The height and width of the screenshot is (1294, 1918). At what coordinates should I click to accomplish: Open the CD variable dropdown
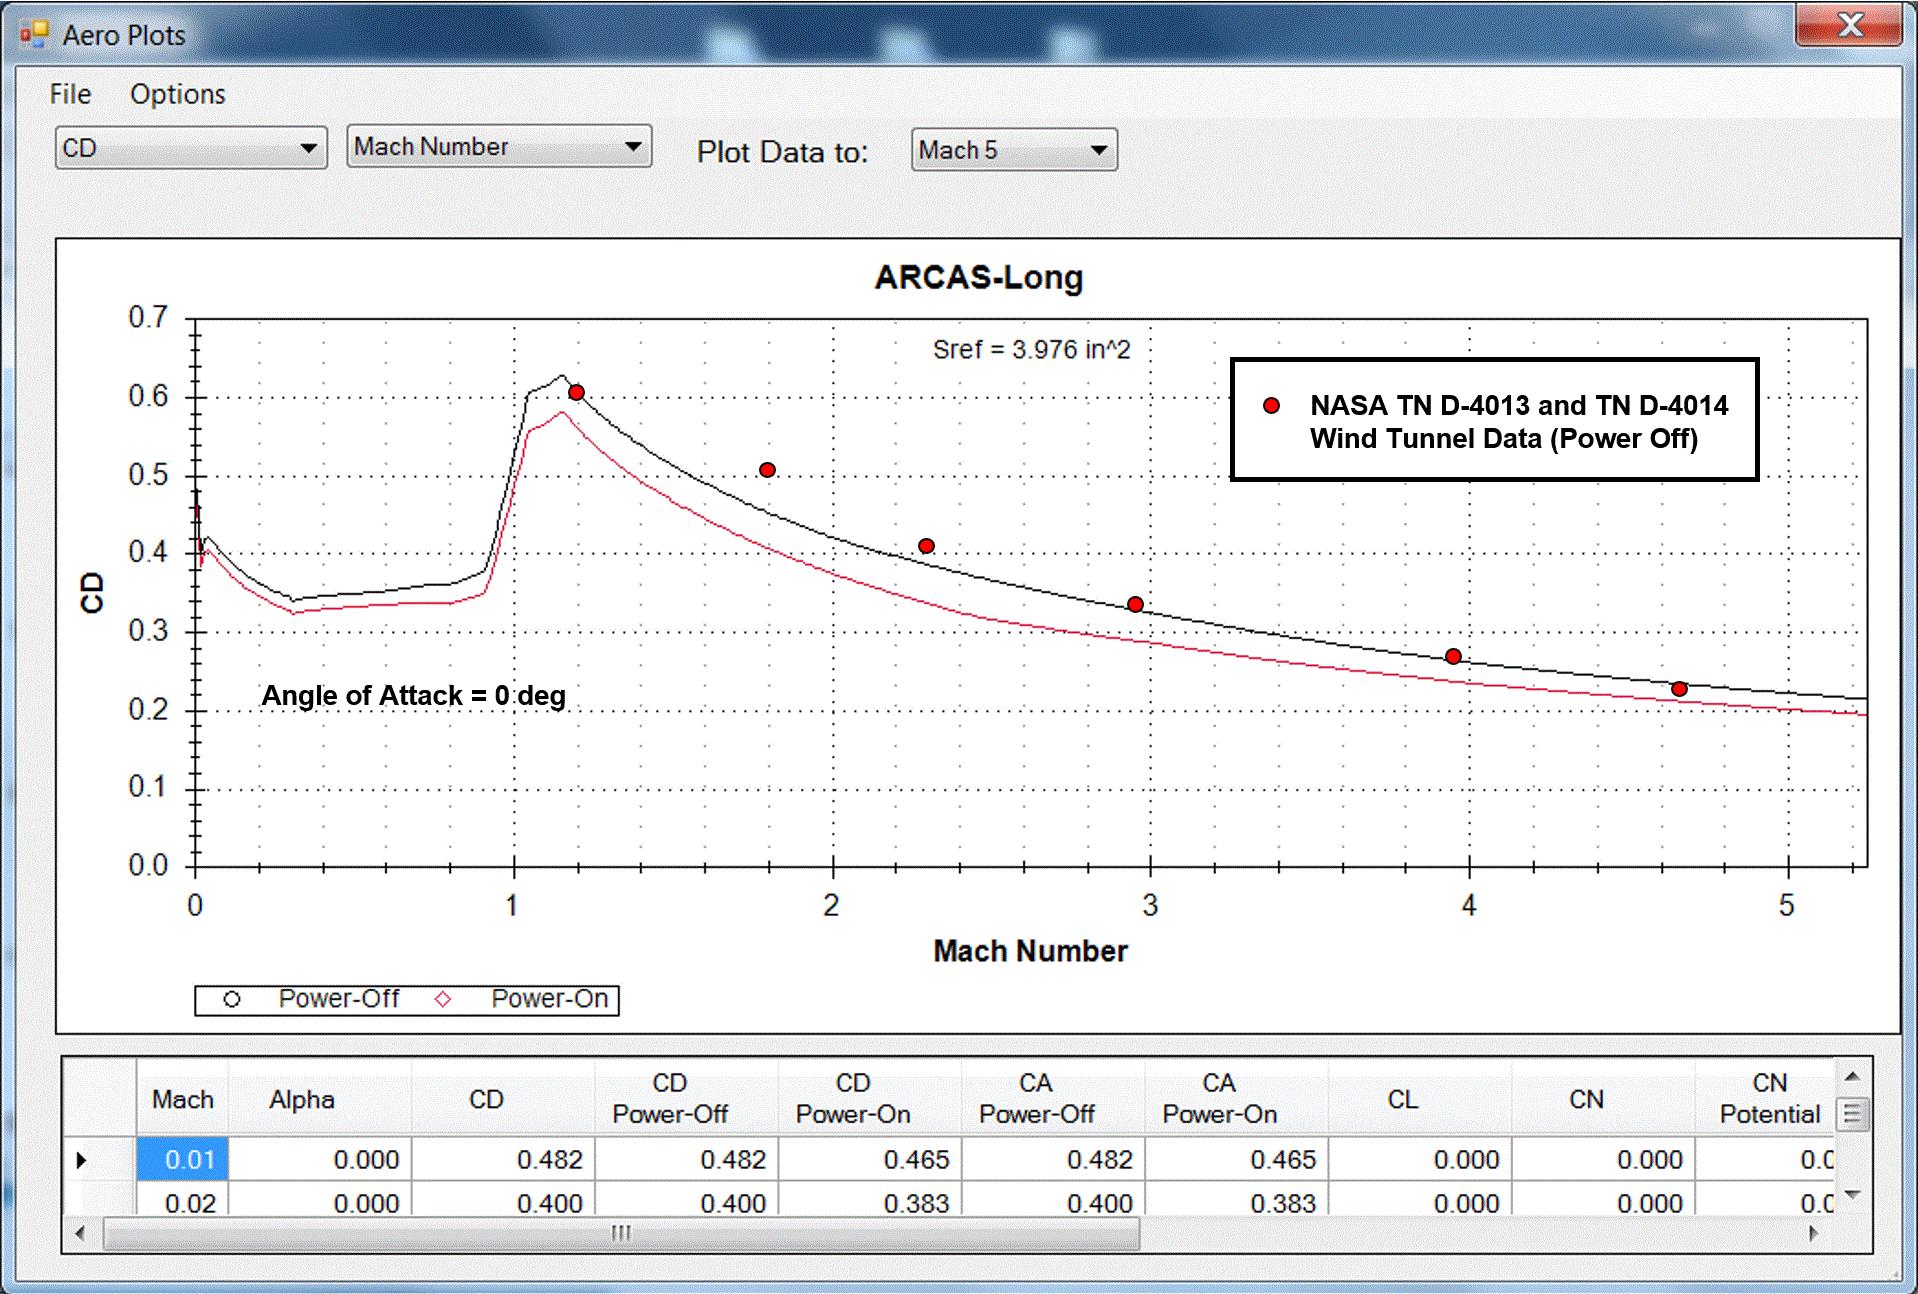coord(191,148)
